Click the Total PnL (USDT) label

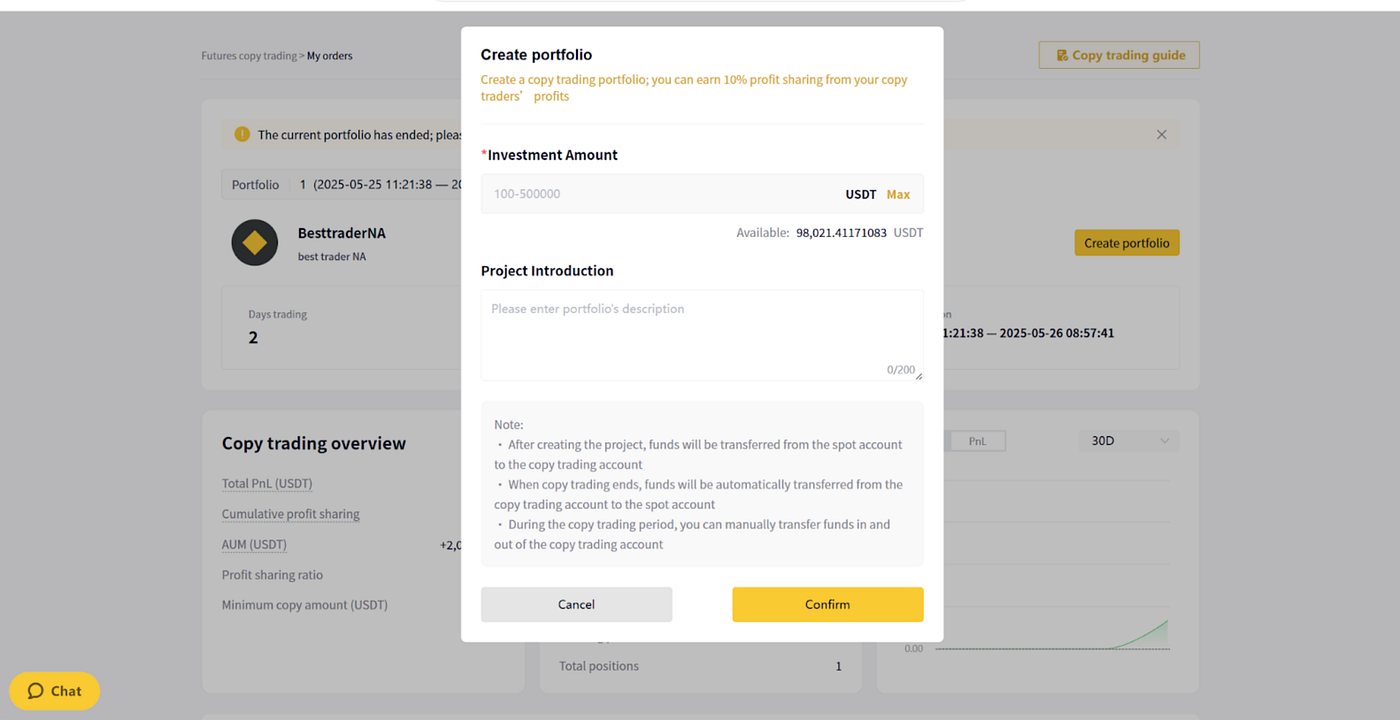(x=267, y=484)
